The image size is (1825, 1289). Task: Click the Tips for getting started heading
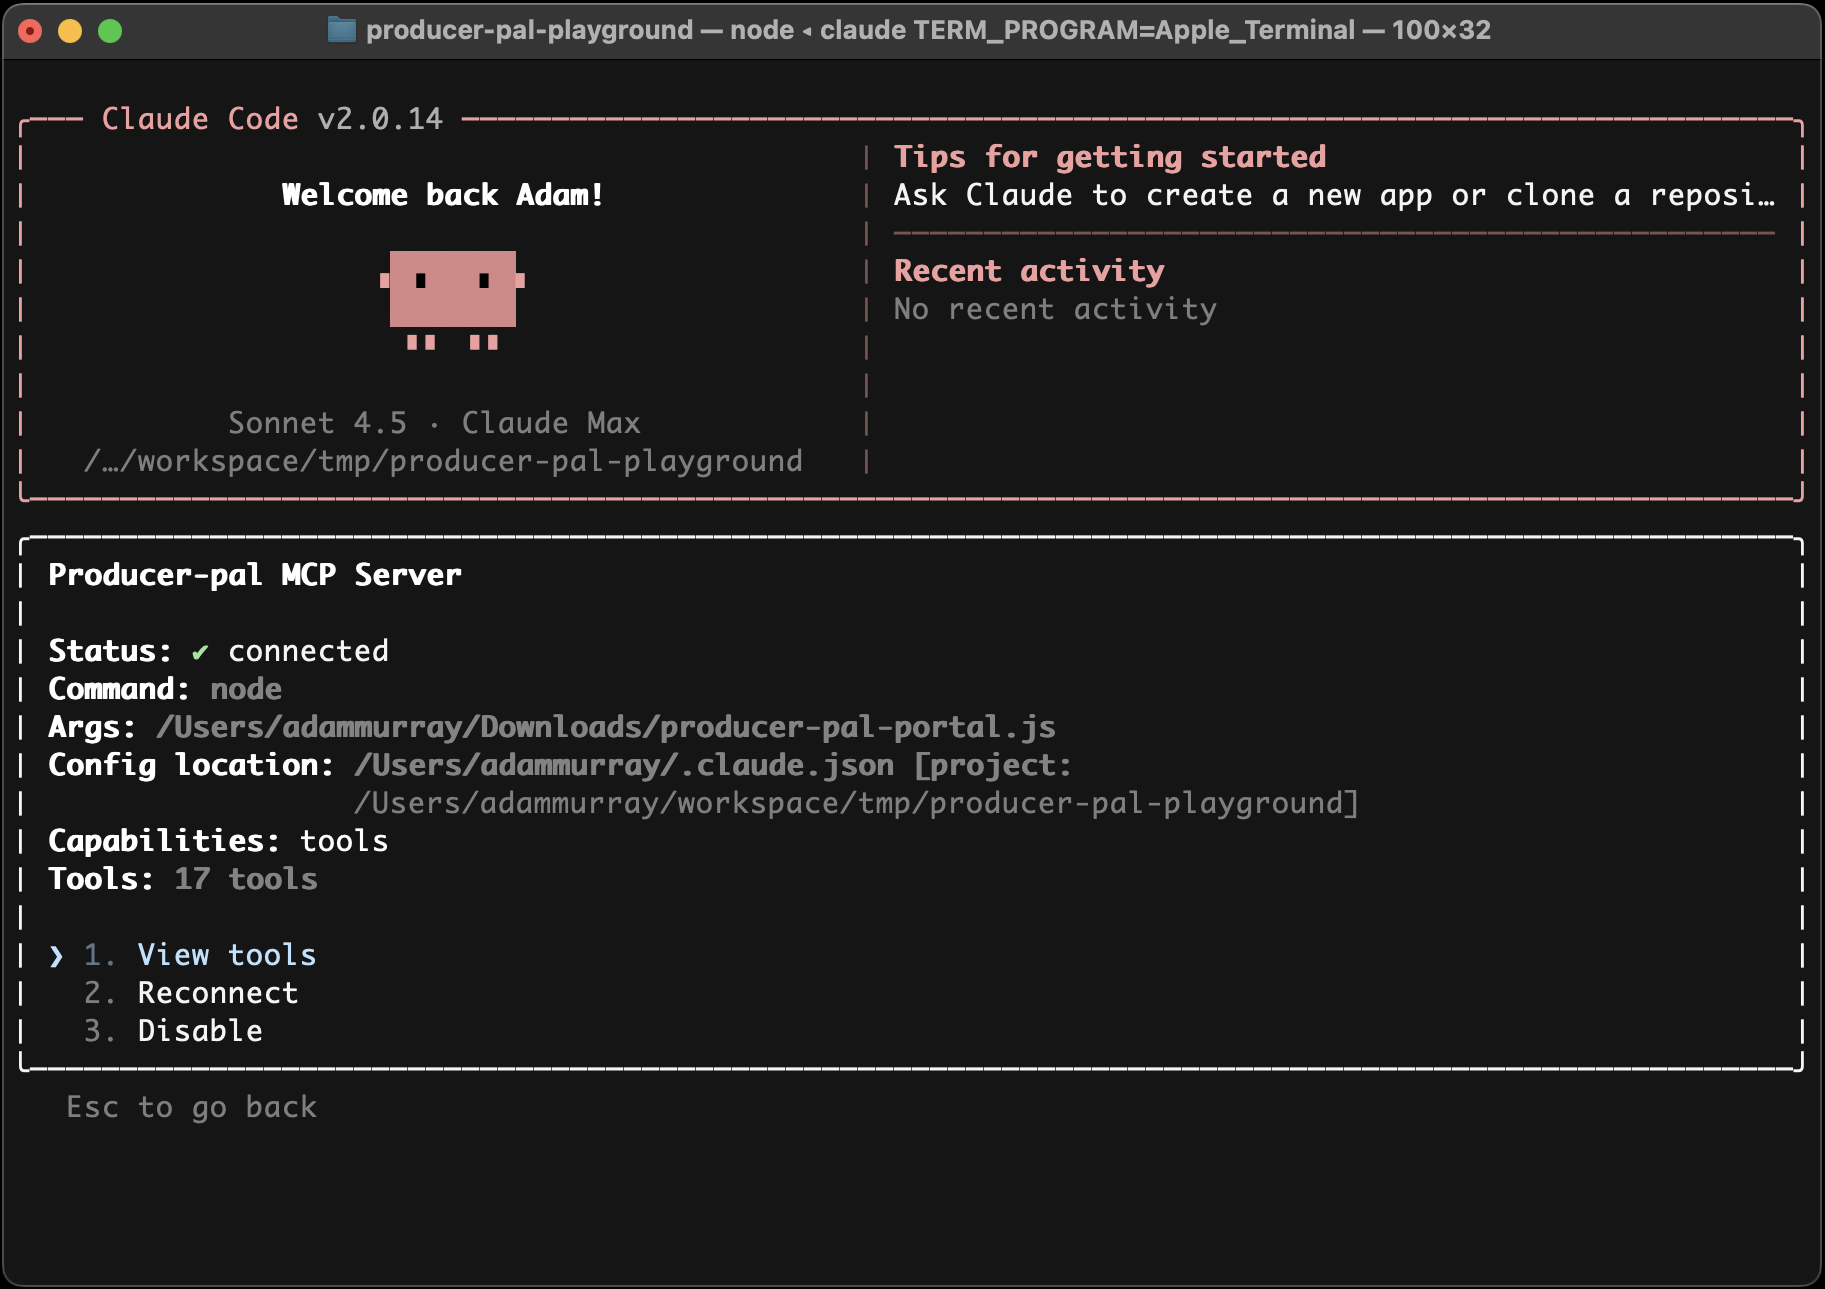(1110, 157)
